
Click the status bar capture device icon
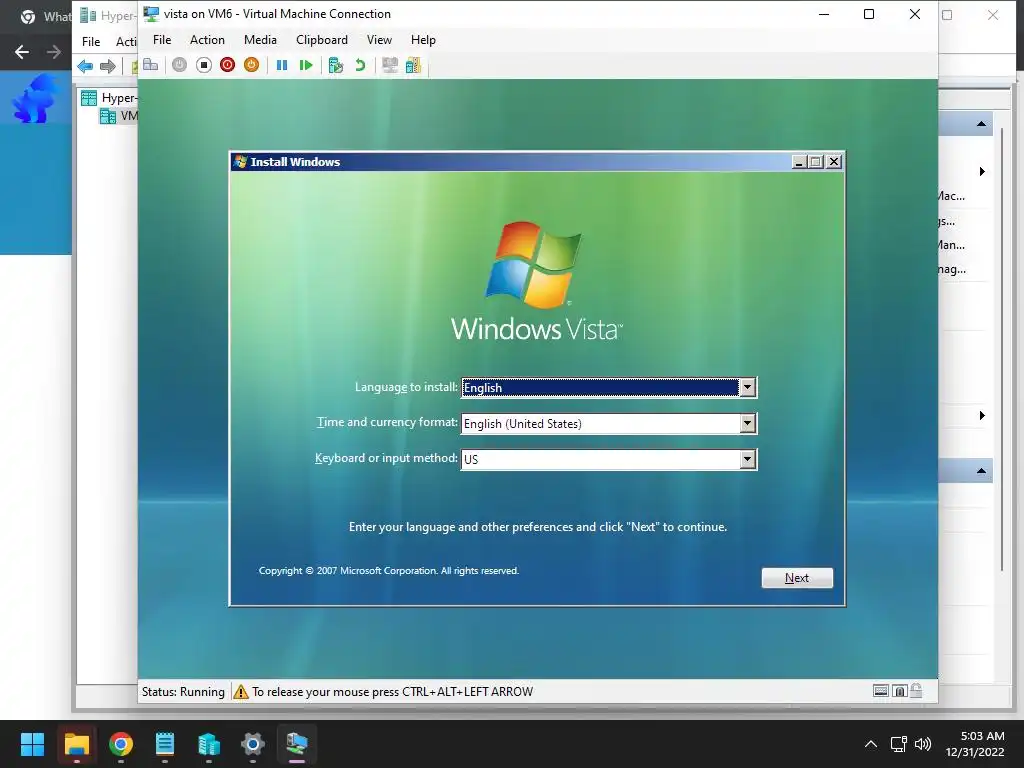point(899,691)
